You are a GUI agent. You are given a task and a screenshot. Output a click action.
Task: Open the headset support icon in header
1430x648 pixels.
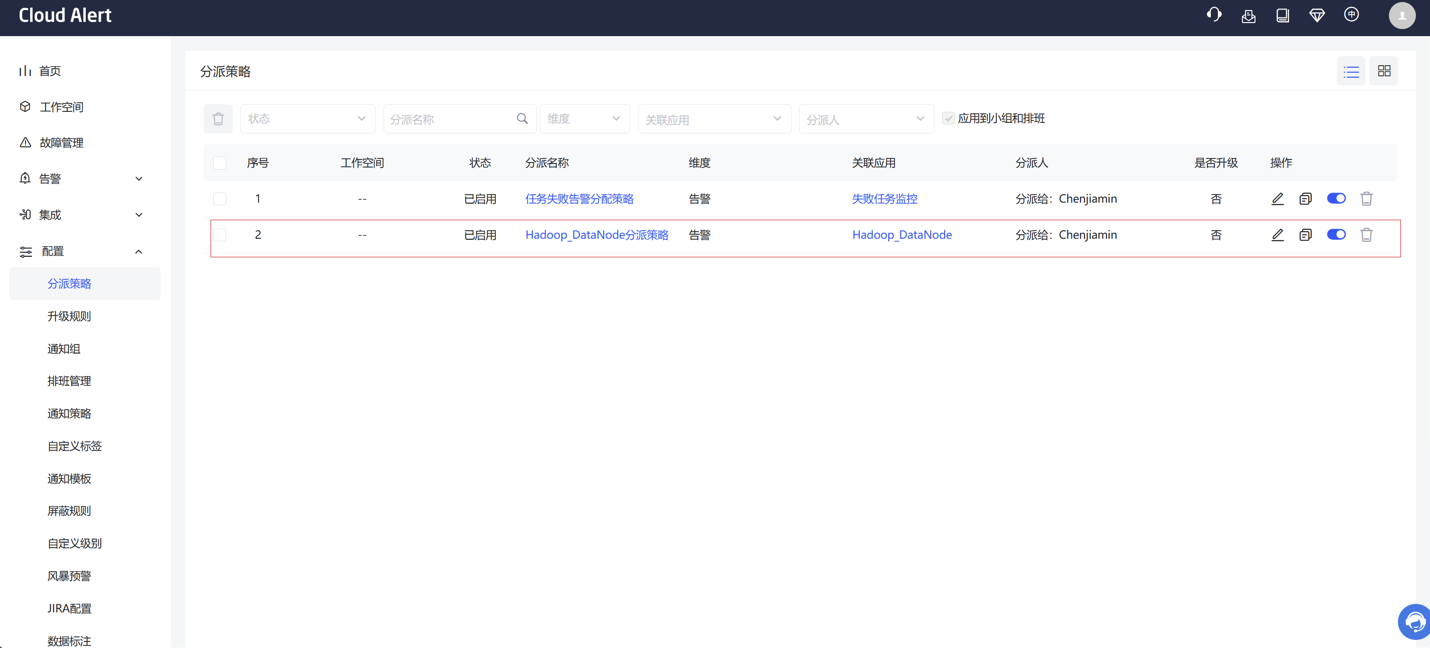[1214, 15]
